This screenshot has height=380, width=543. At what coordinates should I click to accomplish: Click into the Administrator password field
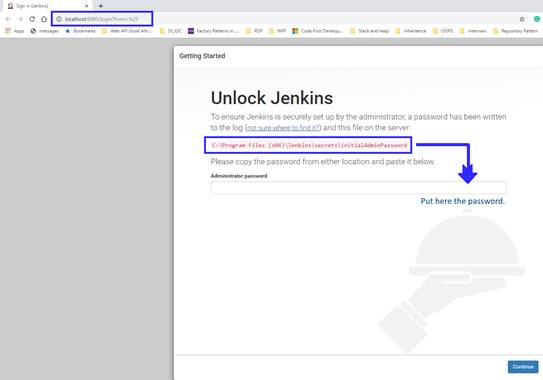[358, 187]
